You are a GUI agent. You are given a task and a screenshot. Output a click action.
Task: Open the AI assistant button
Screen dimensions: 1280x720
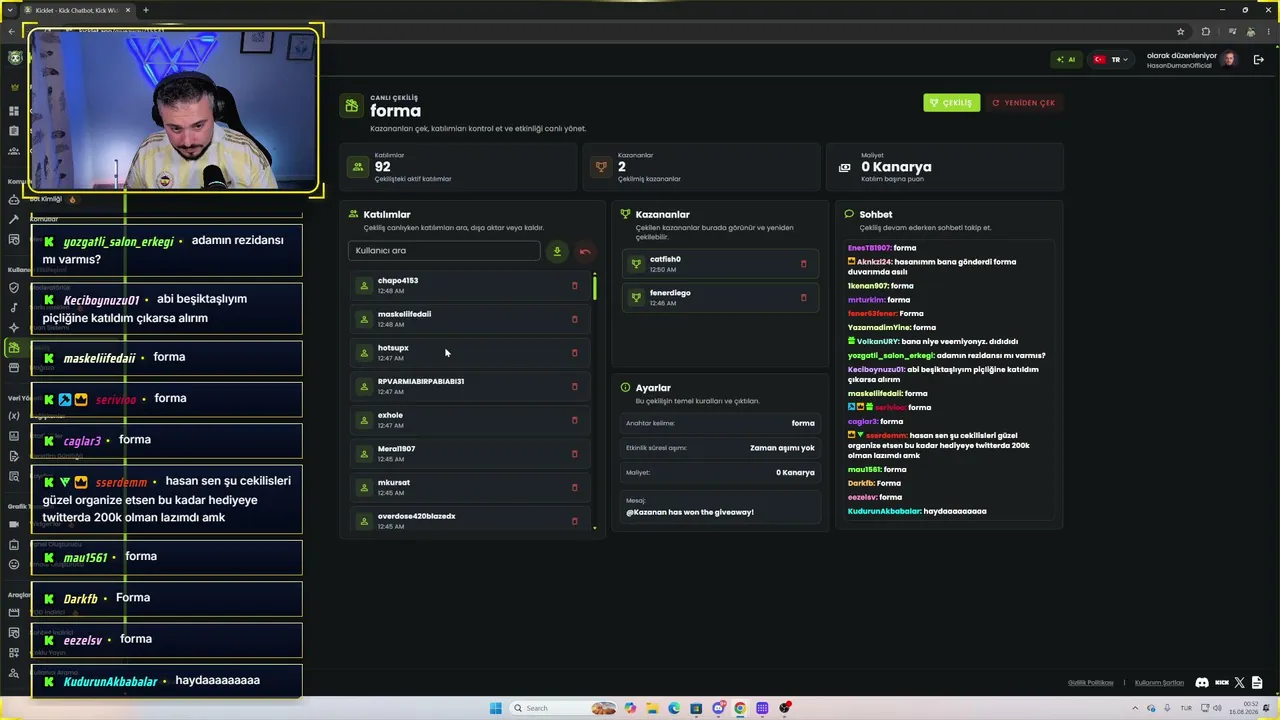tap(1066, 60)
